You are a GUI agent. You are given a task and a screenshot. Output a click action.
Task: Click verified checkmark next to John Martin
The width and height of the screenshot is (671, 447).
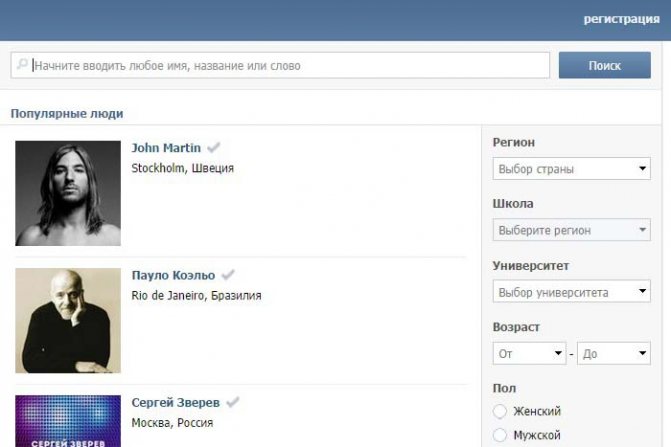pos(214,147)
